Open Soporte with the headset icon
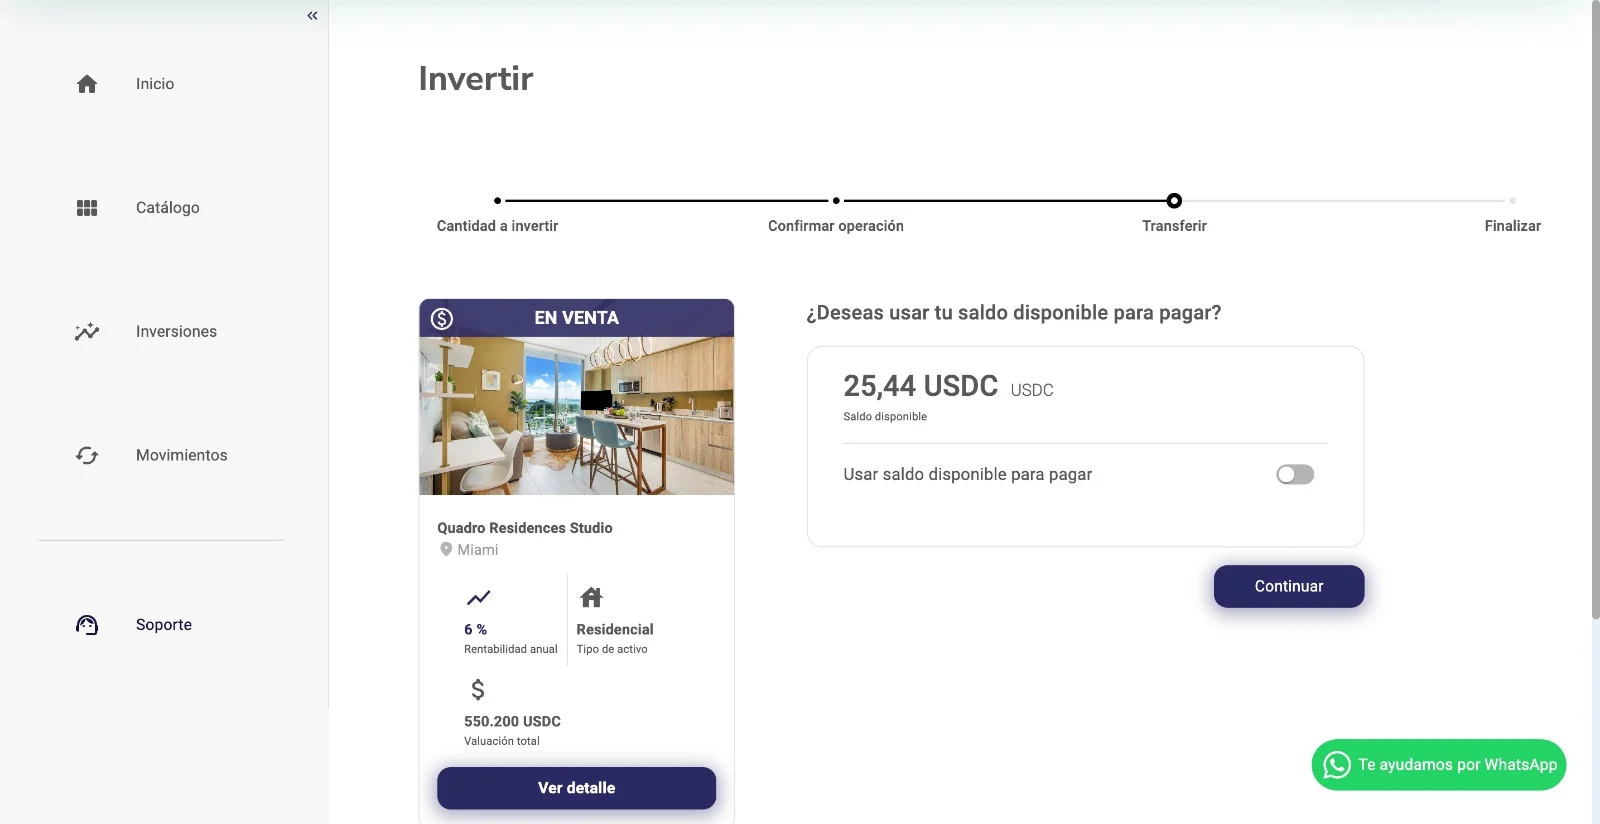 [x=86, y=624]
